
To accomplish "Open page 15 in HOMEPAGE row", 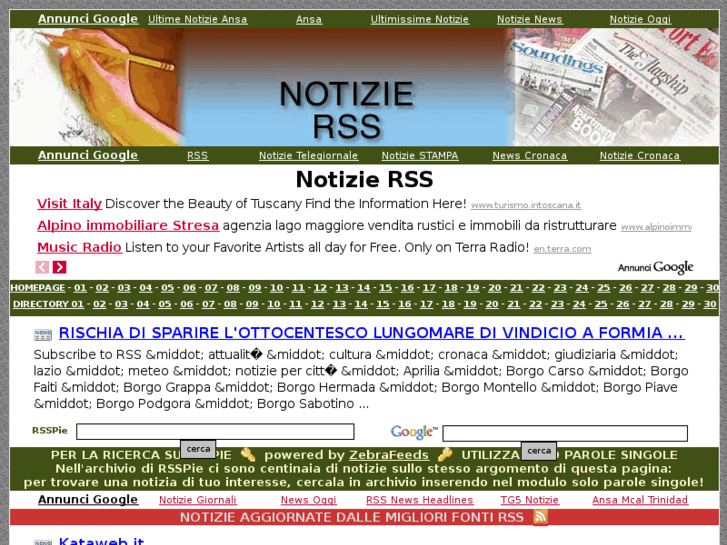I will pos(385,288).
